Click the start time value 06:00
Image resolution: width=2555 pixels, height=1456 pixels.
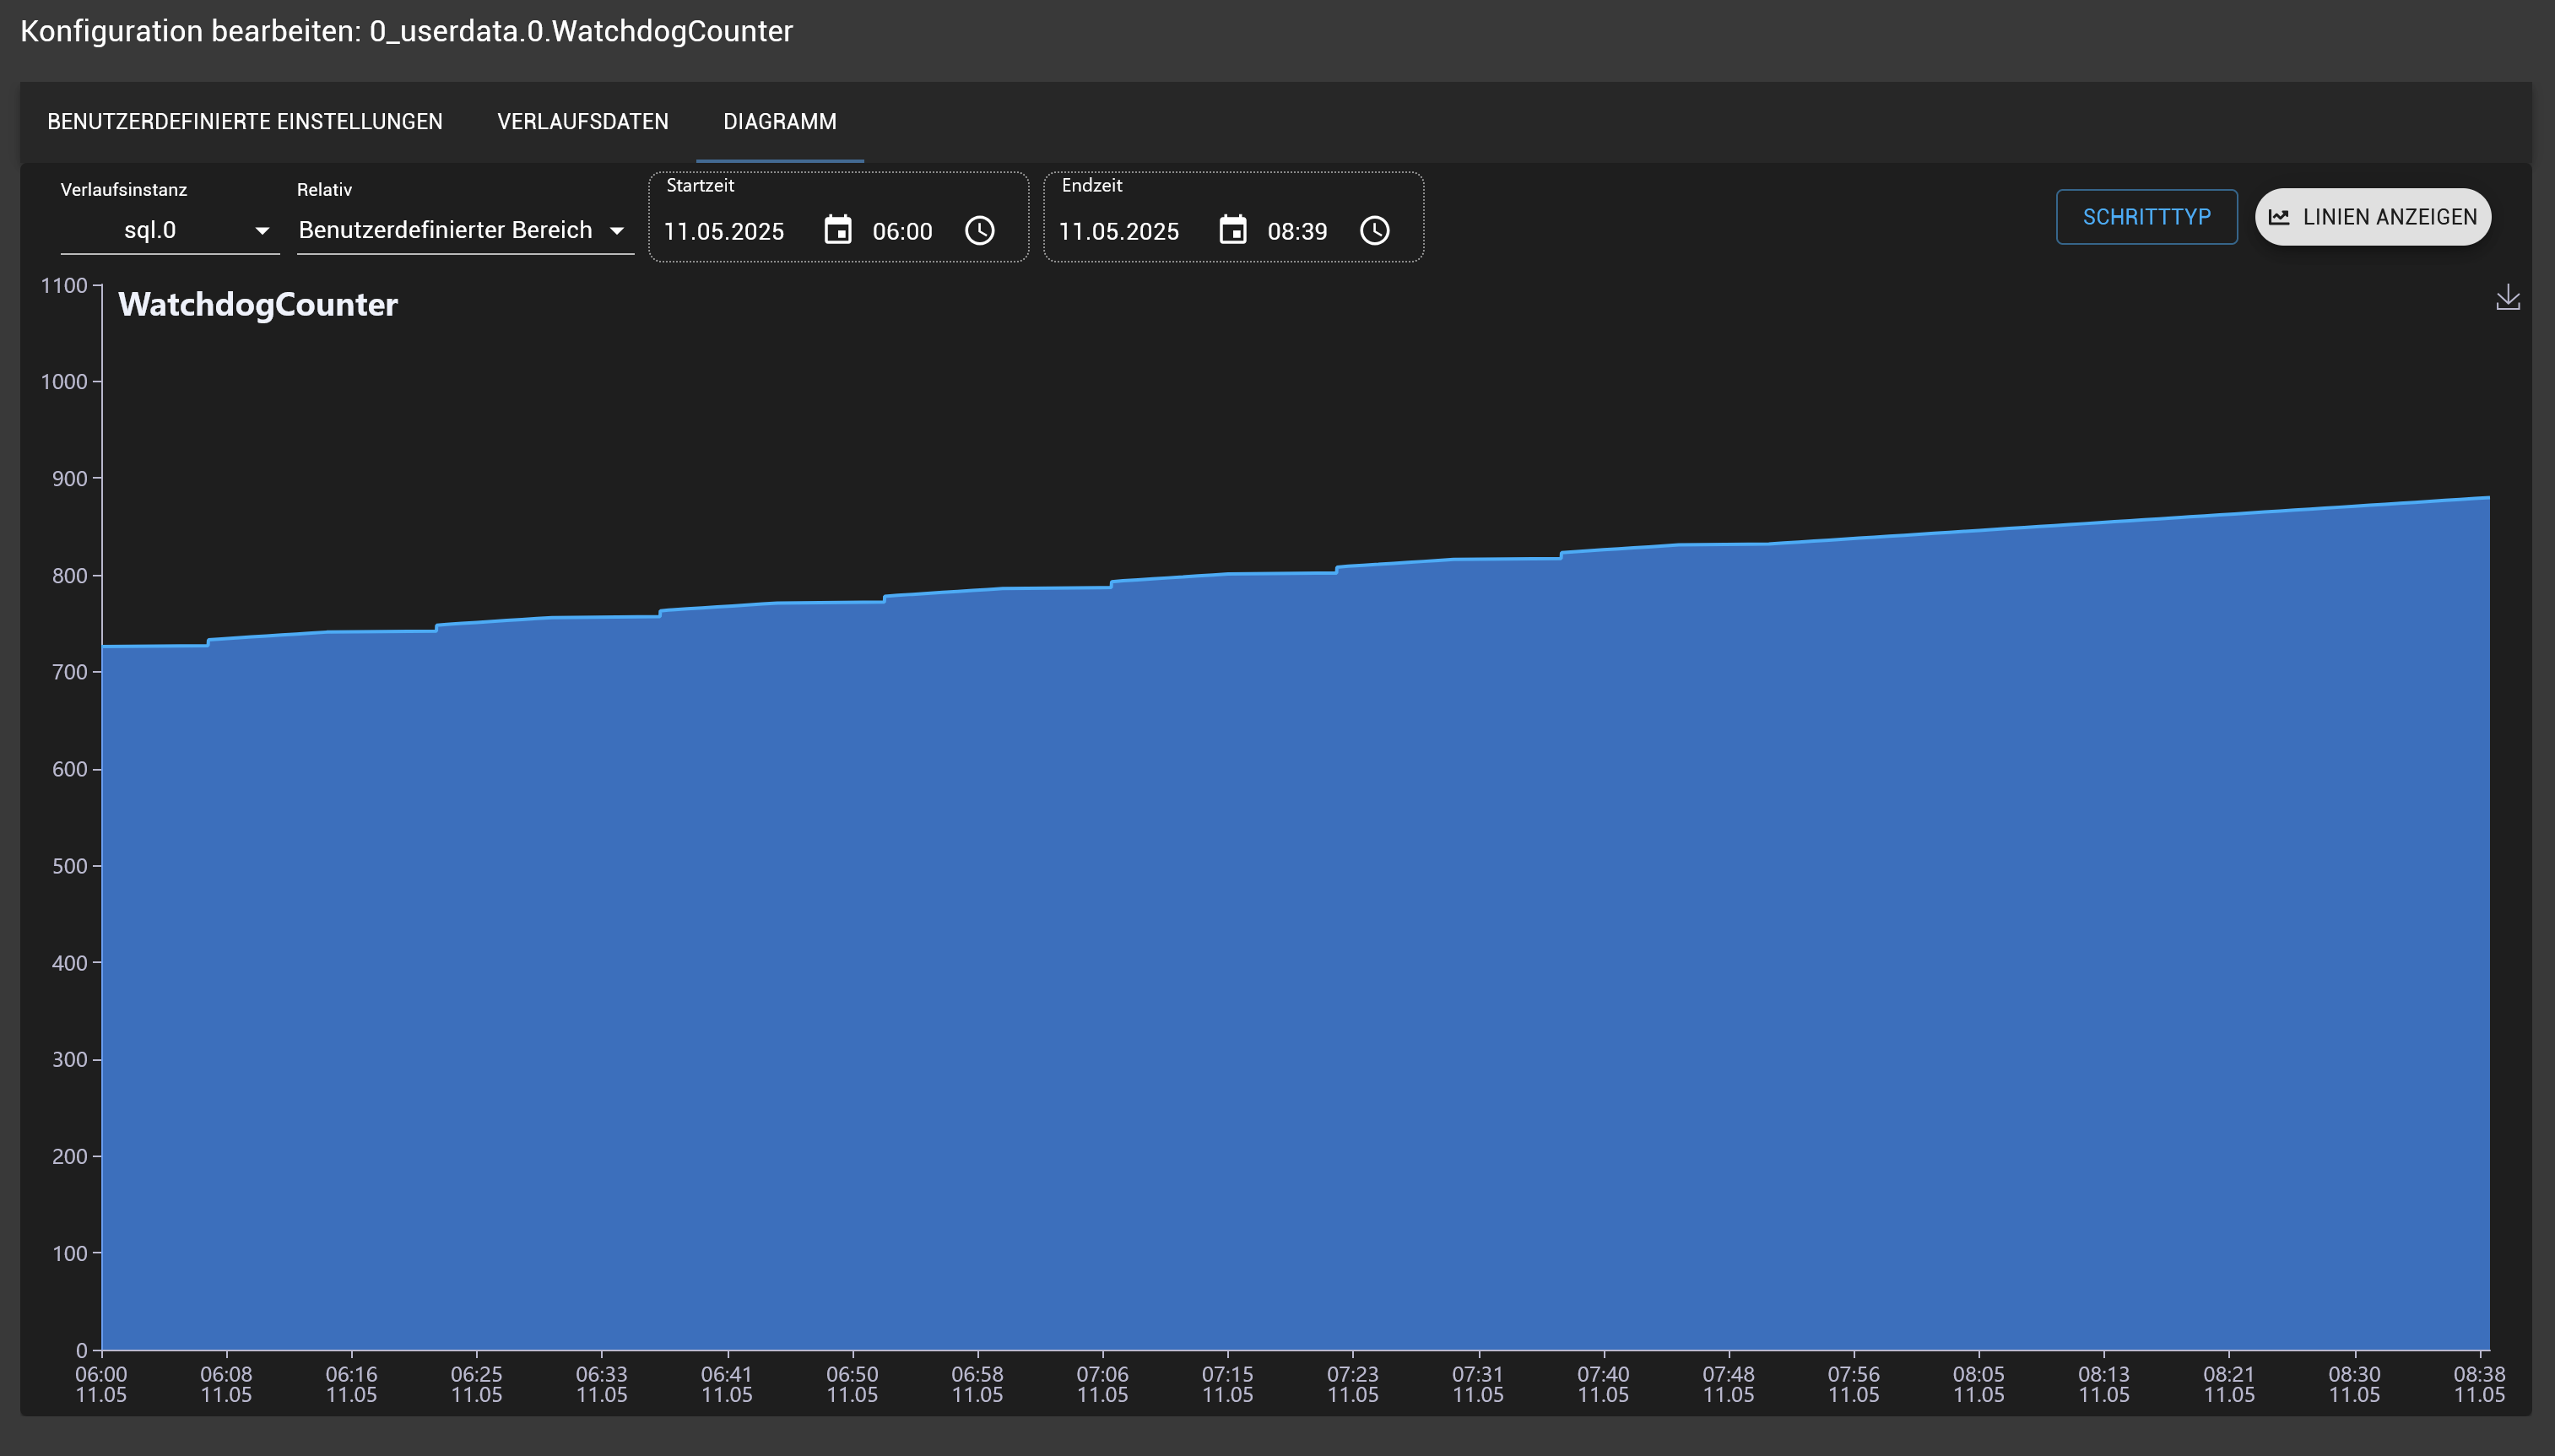(902, 232)
